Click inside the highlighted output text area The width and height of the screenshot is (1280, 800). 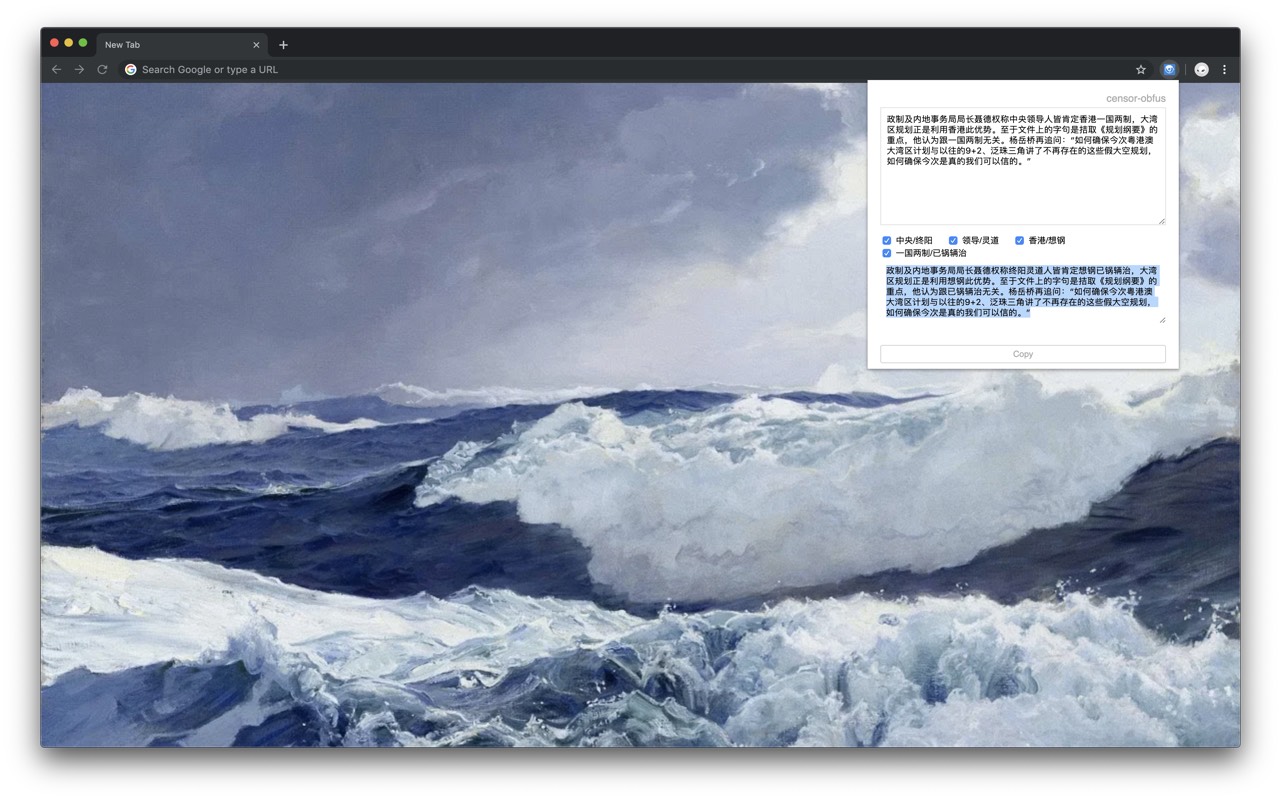click(x=1023, y=293)
